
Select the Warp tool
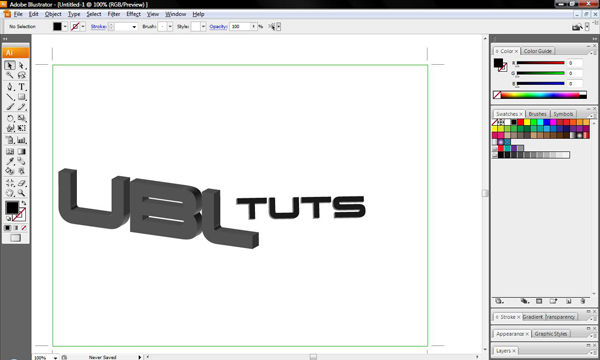tap(10, 128)
